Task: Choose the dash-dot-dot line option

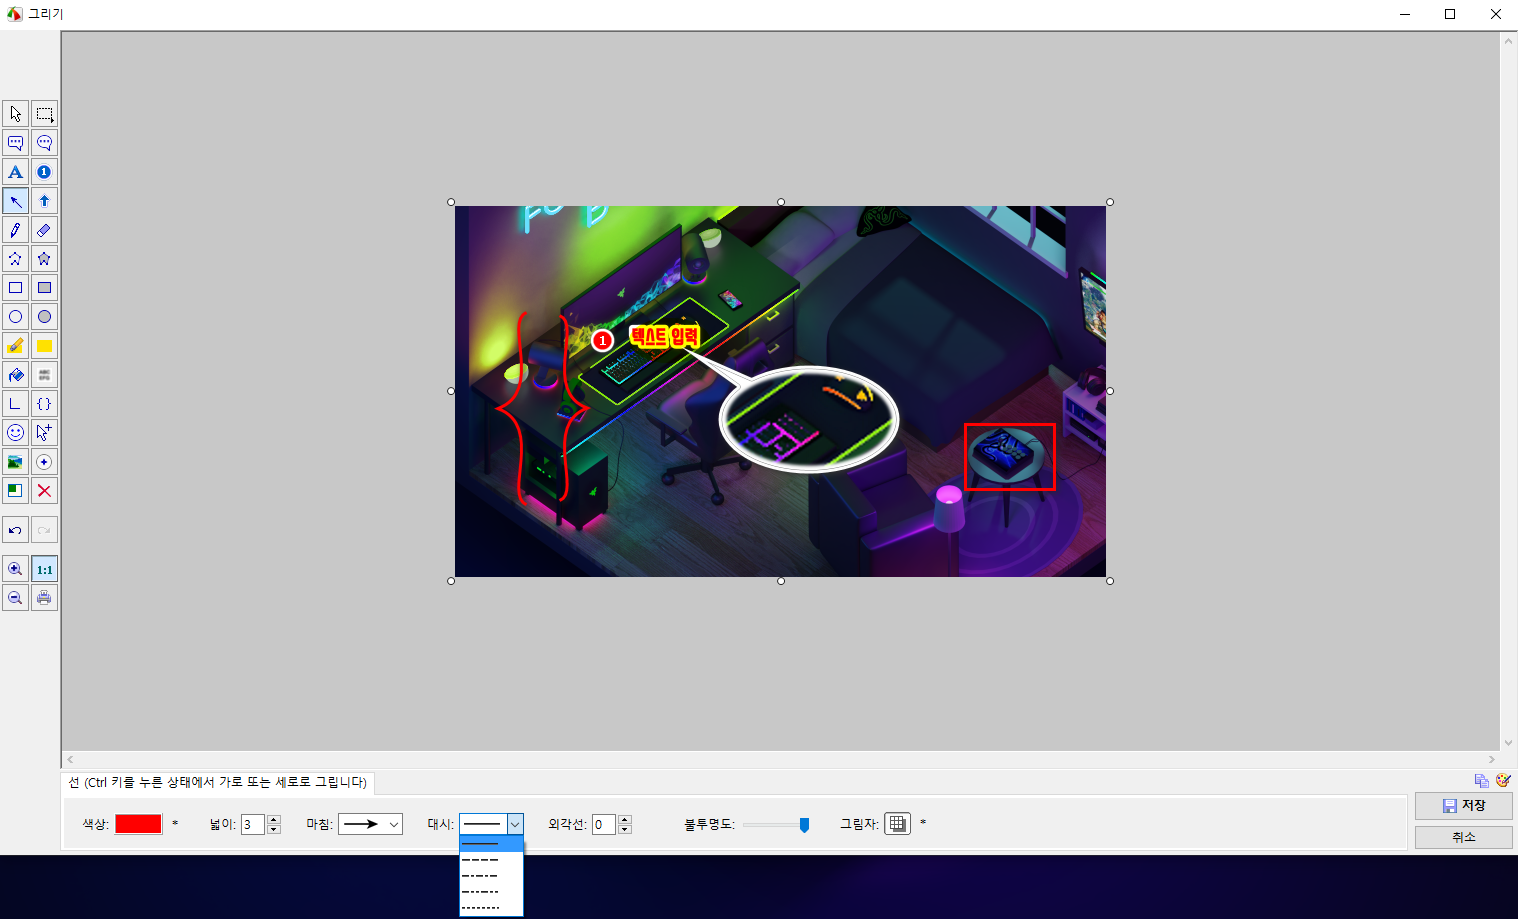Action: [x=491, y=892]
